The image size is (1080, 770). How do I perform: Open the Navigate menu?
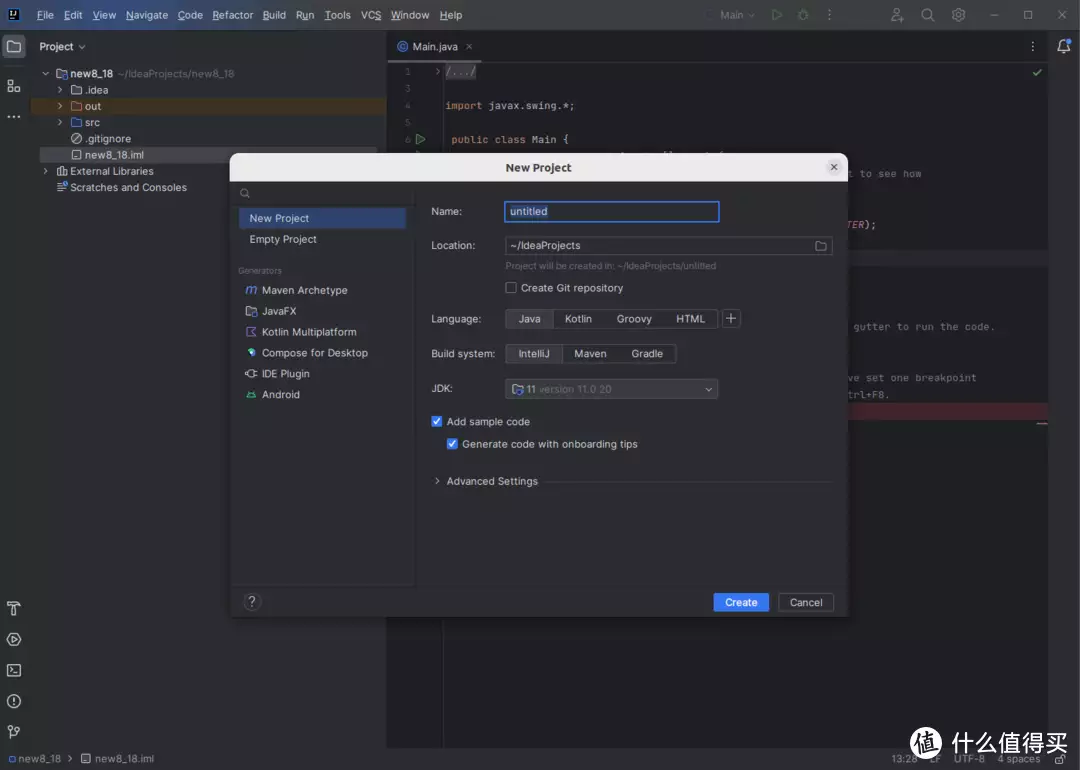[x=147, y=14]
